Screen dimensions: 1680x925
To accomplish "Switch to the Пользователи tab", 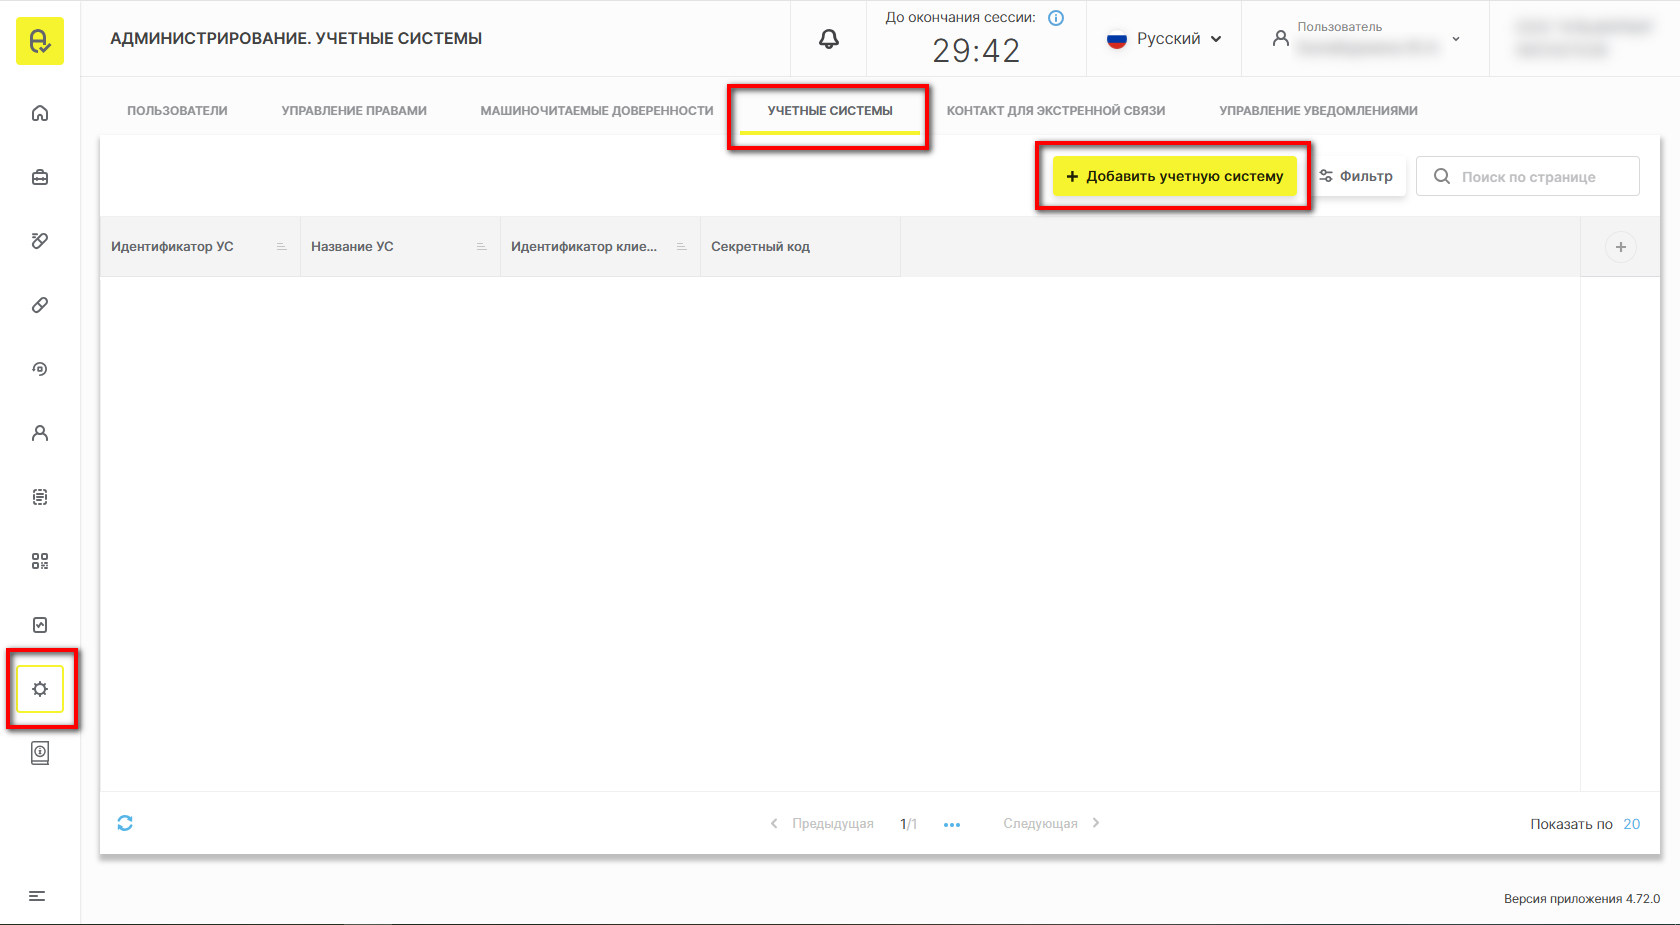I will click(177, 111).
